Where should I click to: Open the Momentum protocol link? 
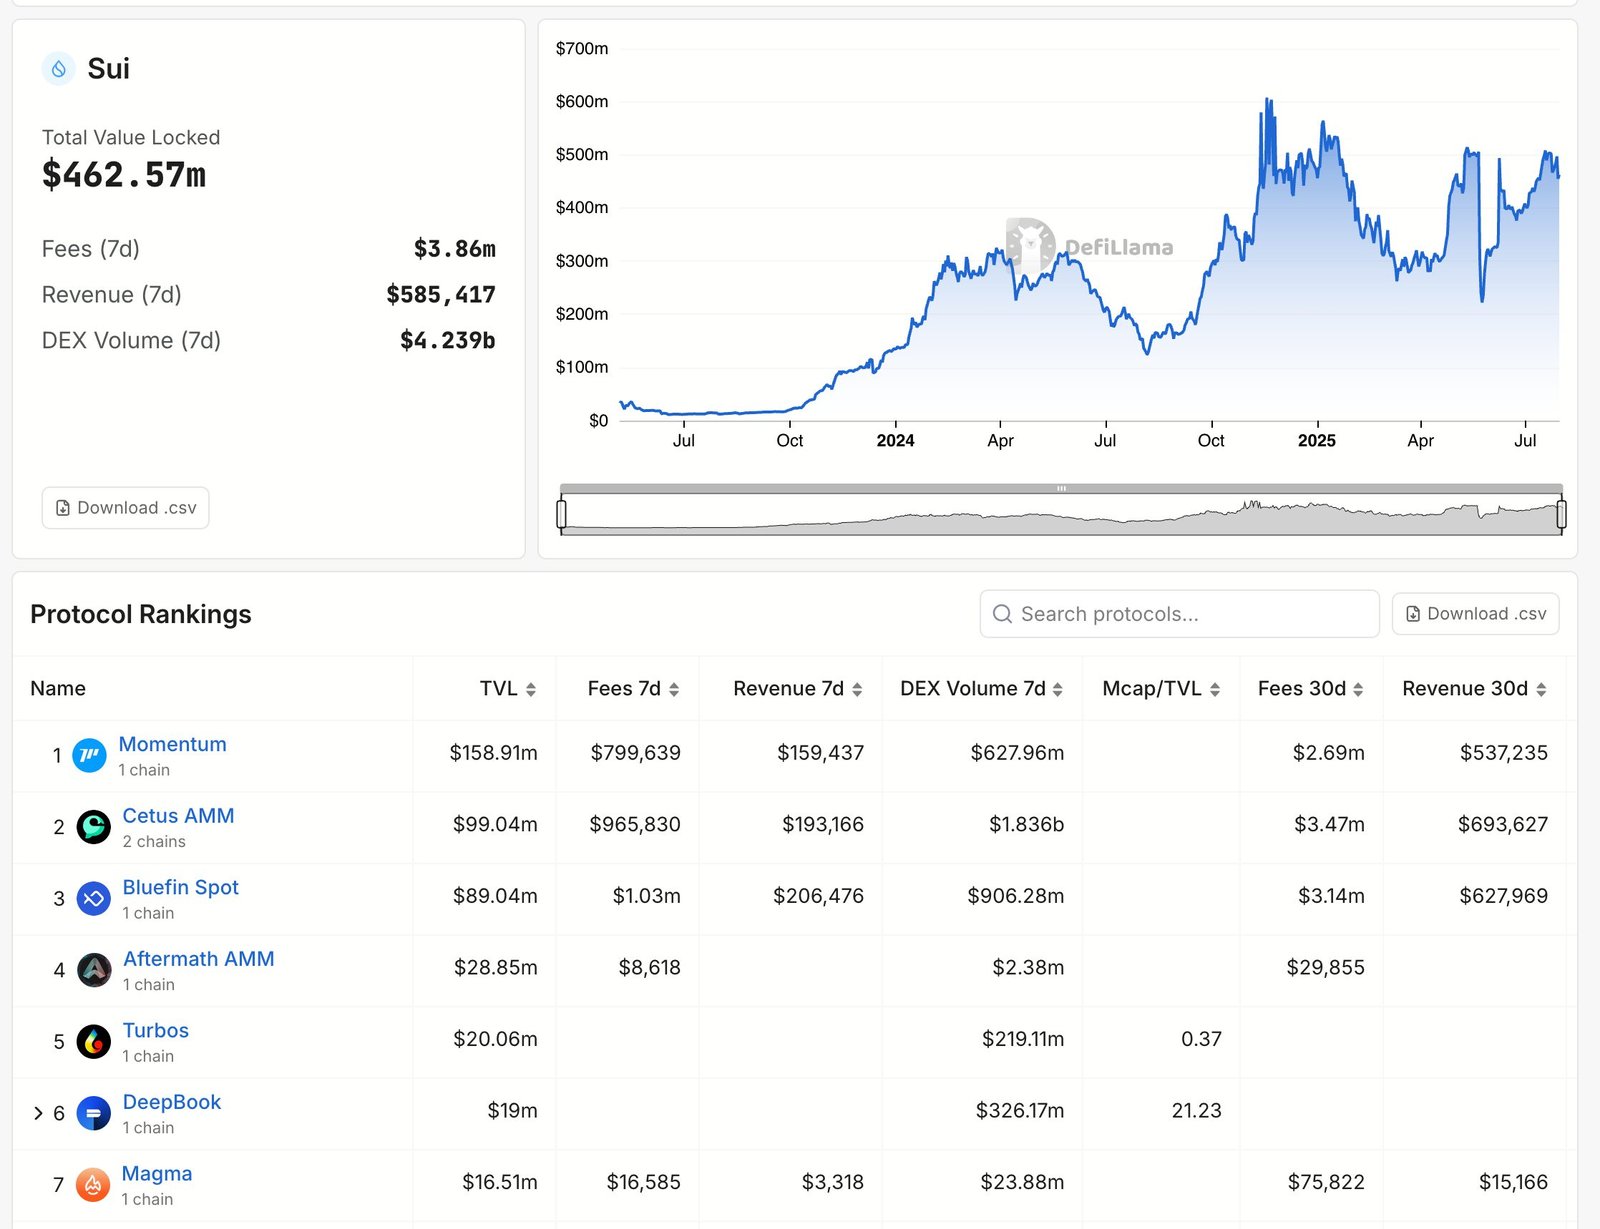coord(172,744)
